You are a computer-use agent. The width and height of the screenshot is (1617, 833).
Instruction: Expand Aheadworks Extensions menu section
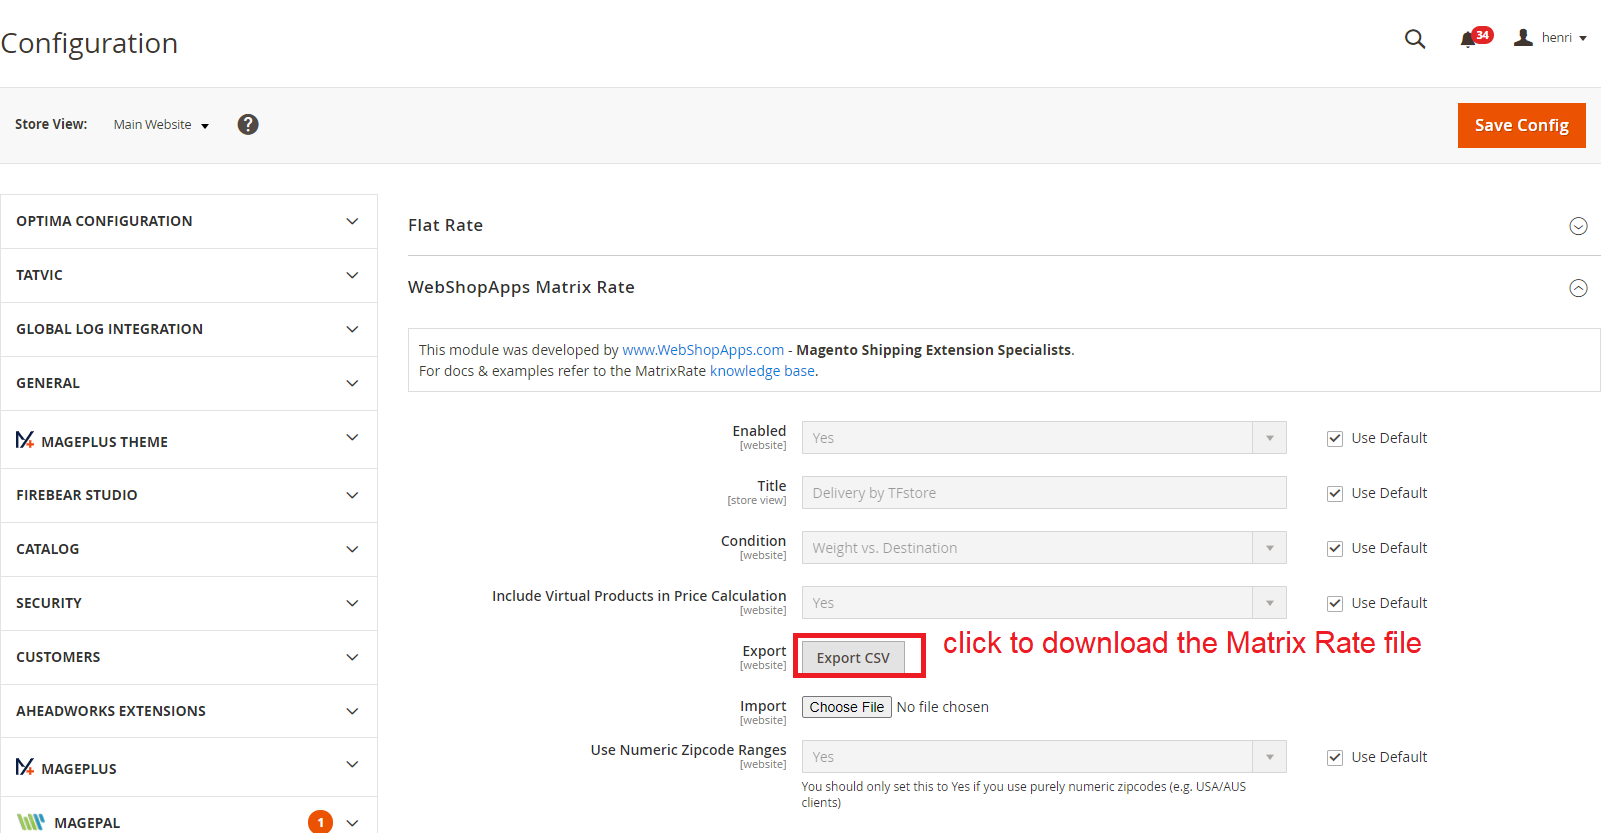click(x=189, y=711)
